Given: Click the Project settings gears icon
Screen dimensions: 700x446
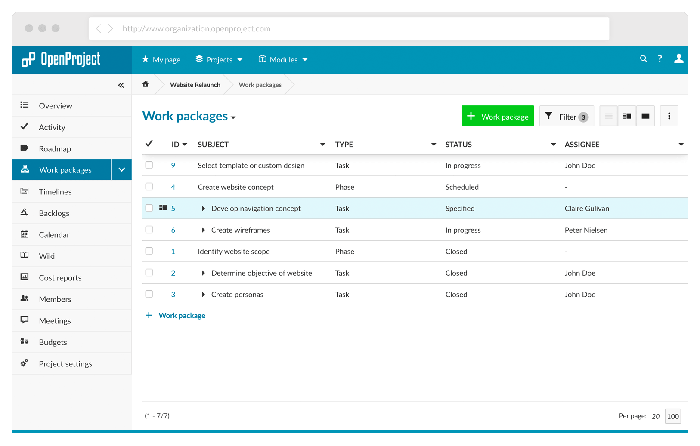Looking at the screenshot, I should tap(25, 363).
